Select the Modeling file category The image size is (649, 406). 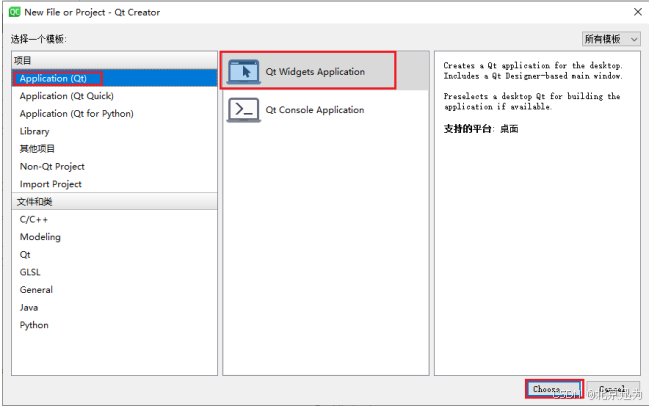coord(114,237)
